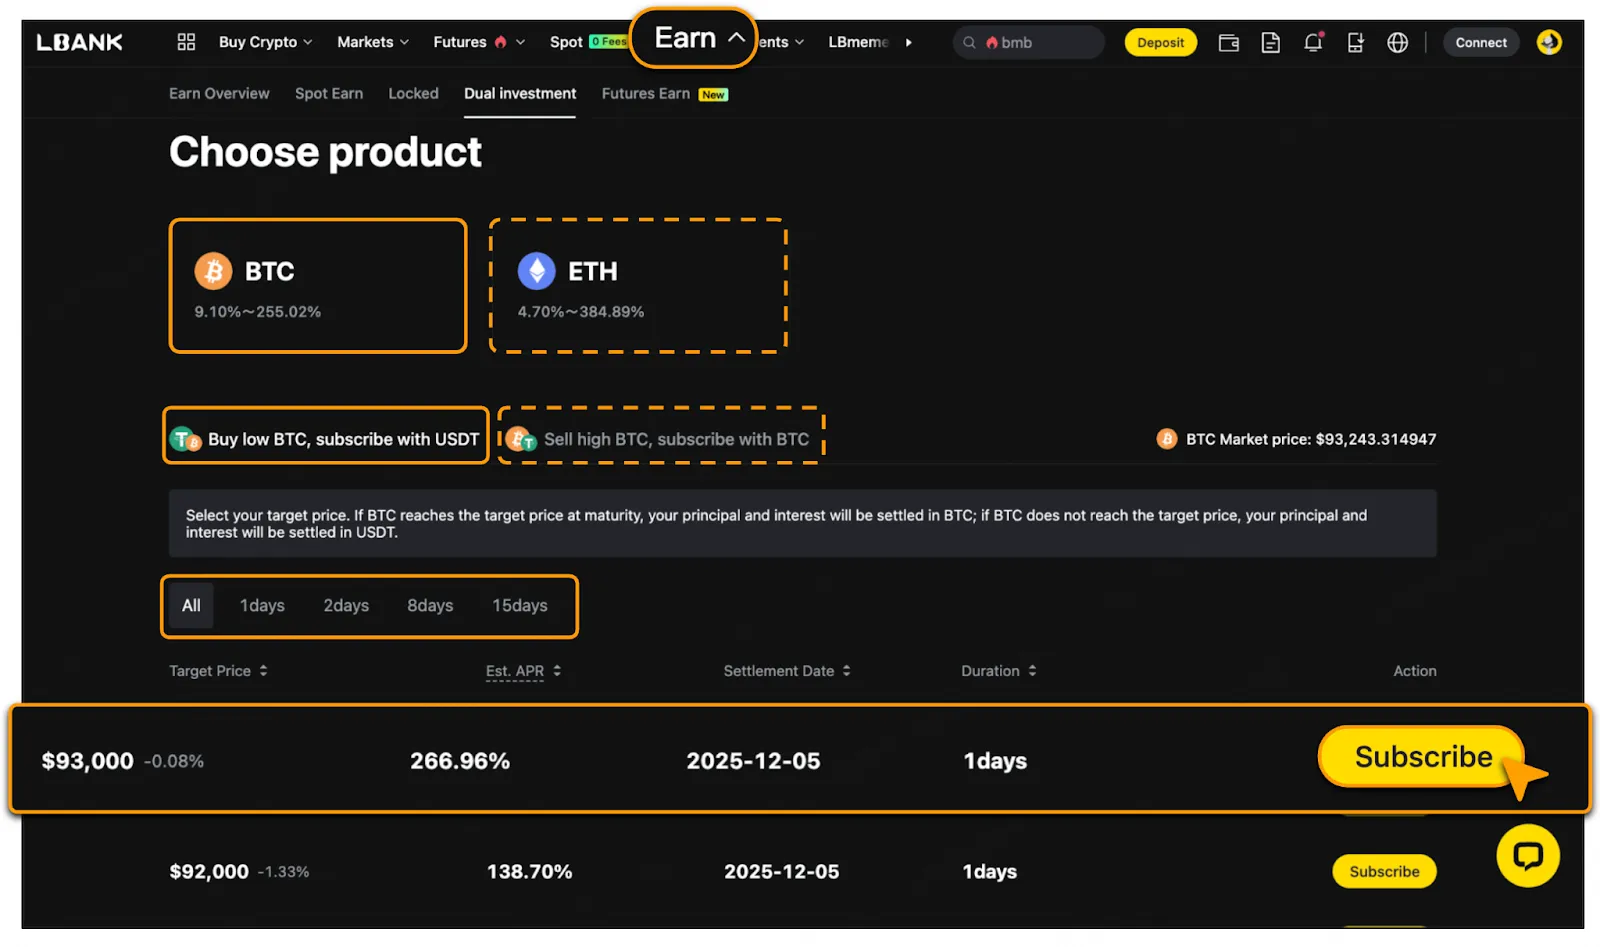1600x947 pixels.
Task: Select the ETH product card
Action: [638, 286]
